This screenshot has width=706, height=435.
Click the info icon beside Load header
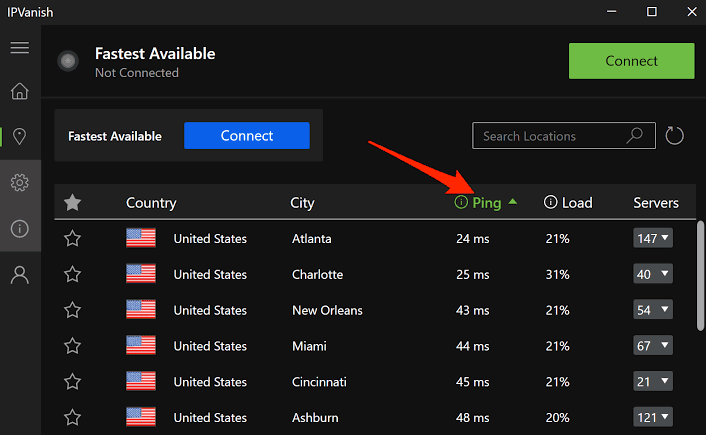[550, 202]
